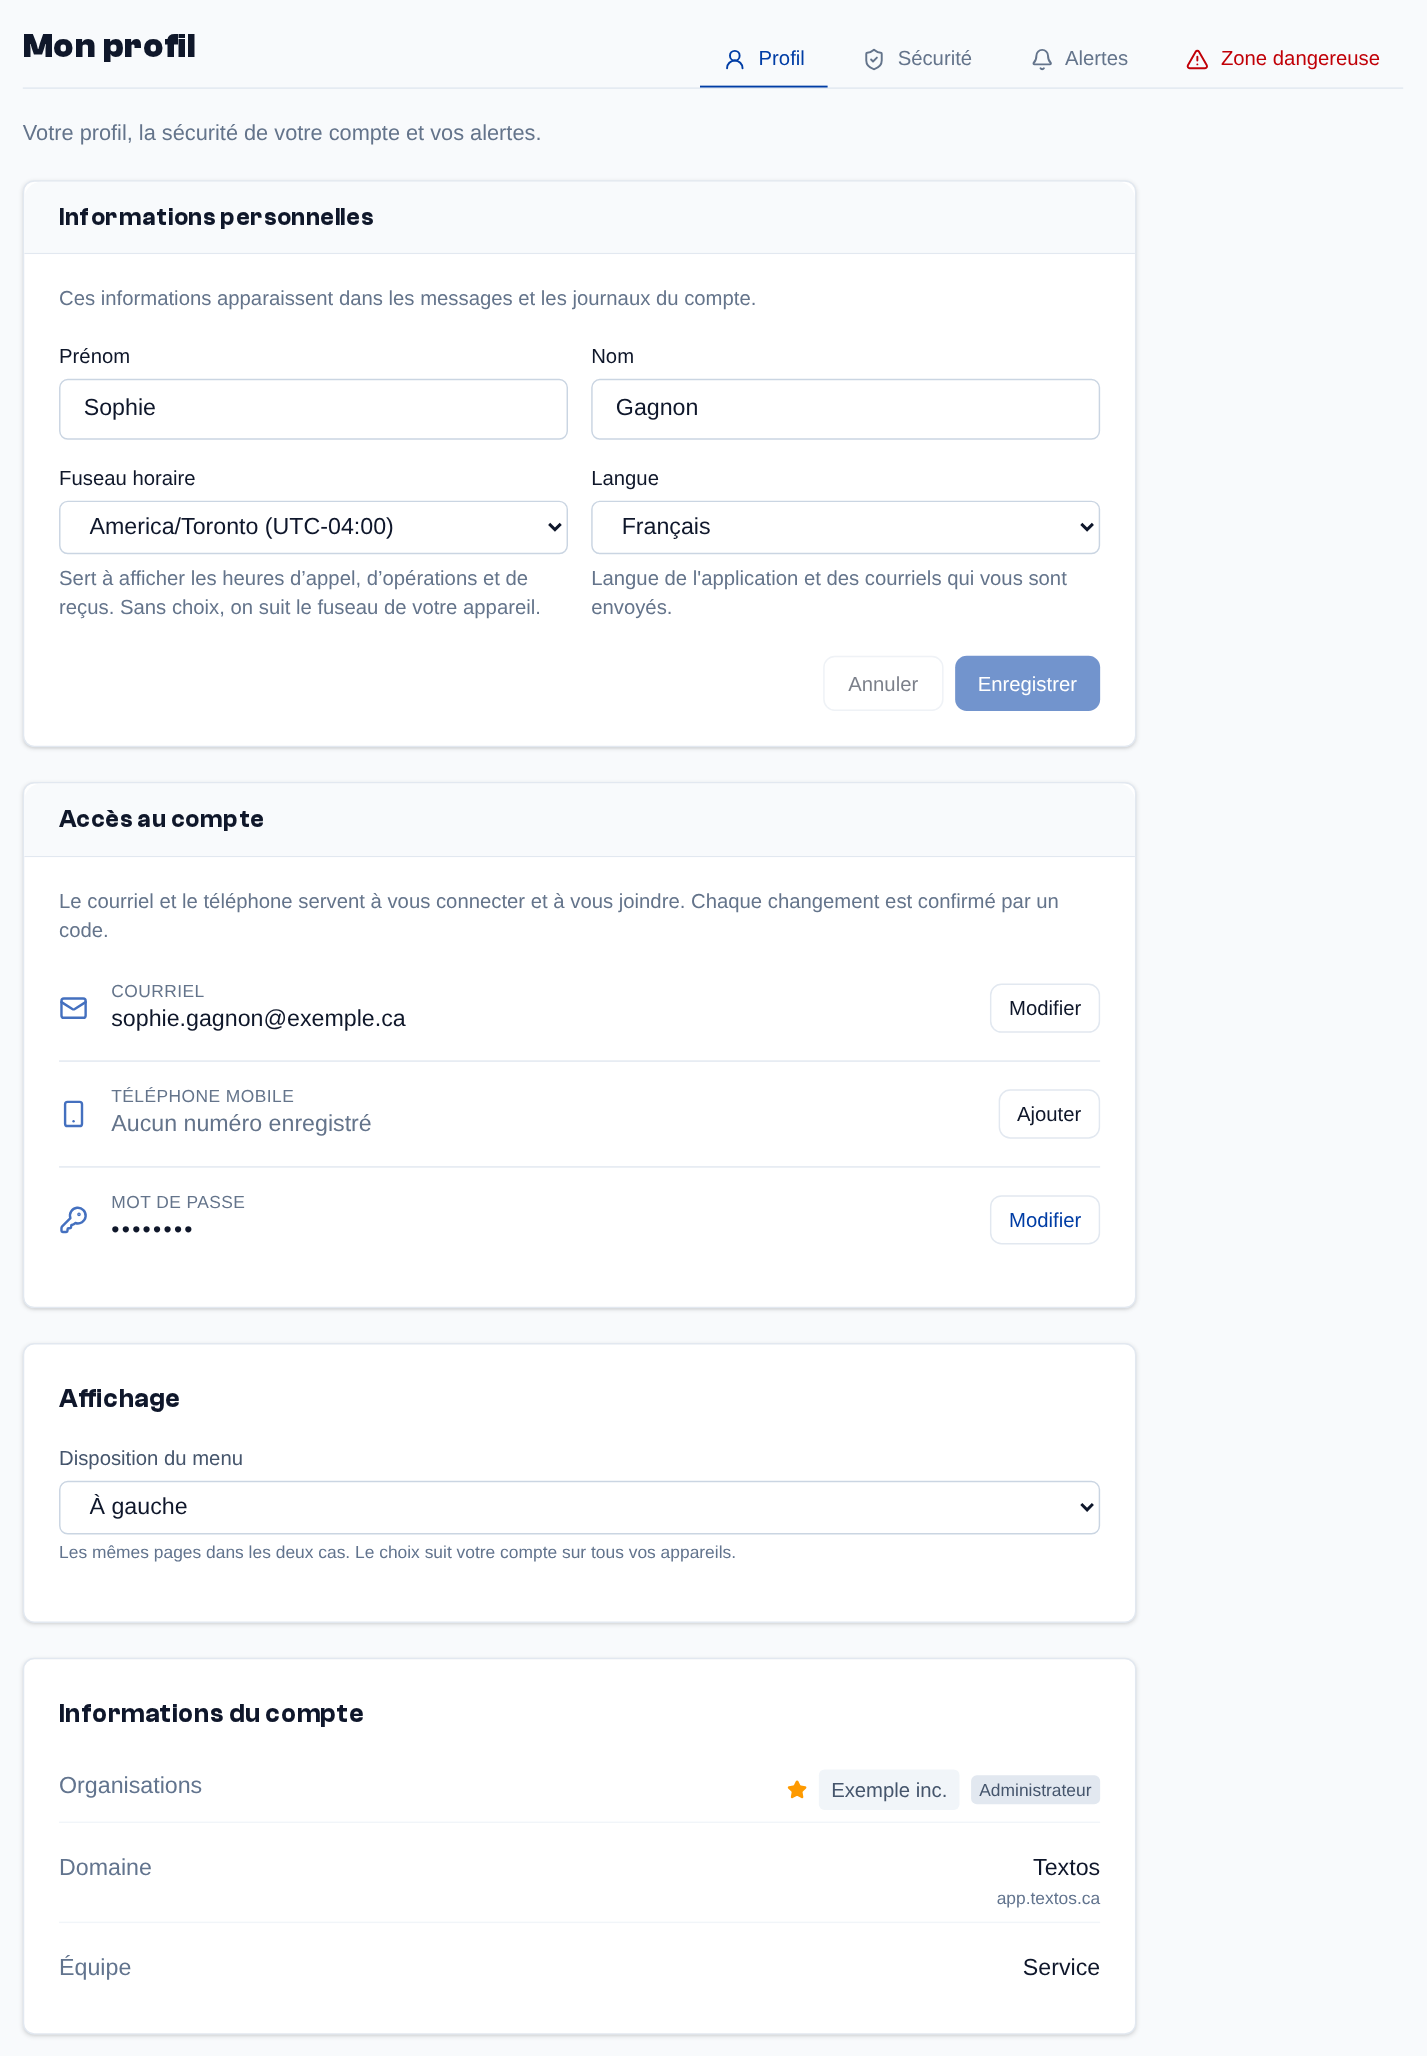Click the warning triangle icon for Zone dangereuse
Screen dimensions: 1427x2056
click(x=1197, y=60)
